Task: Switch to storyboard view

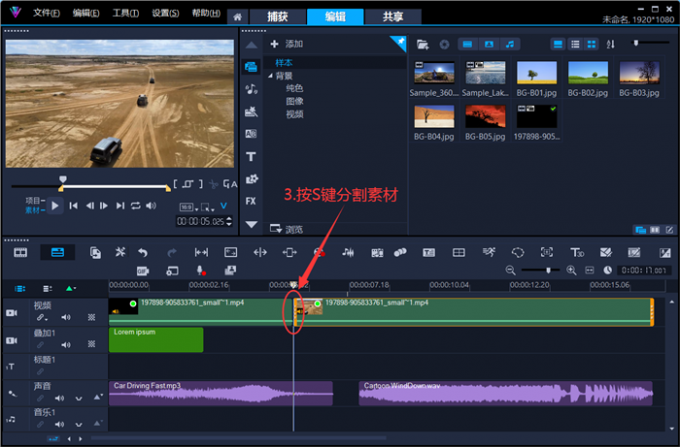Action: pos(20,252)
